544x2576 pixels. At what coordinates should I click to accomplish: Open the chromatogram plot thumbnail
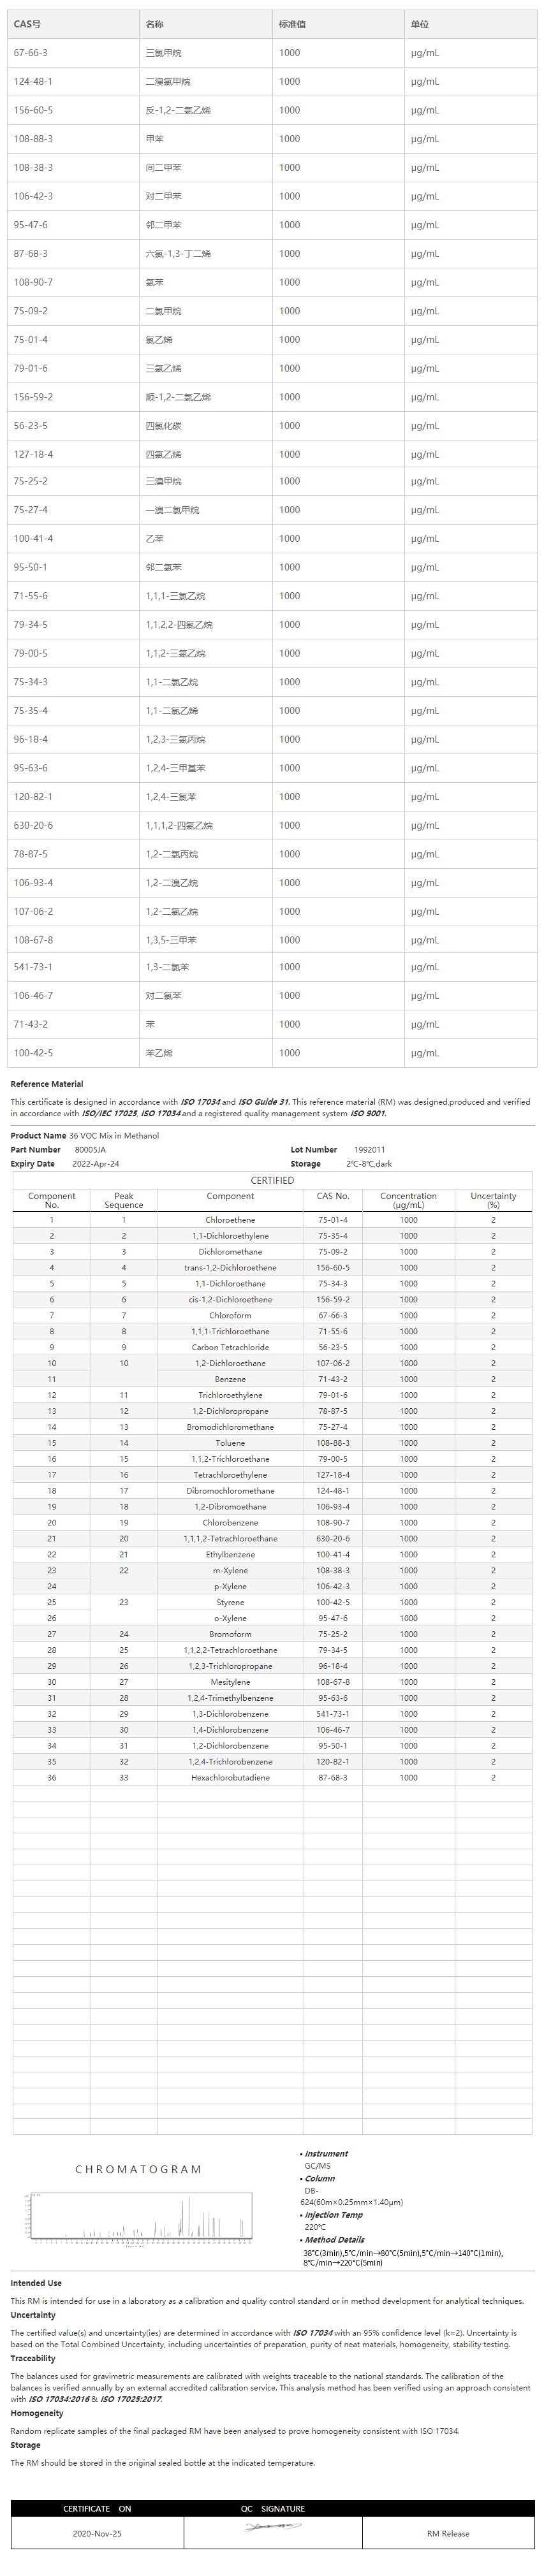pos(138,2220)
